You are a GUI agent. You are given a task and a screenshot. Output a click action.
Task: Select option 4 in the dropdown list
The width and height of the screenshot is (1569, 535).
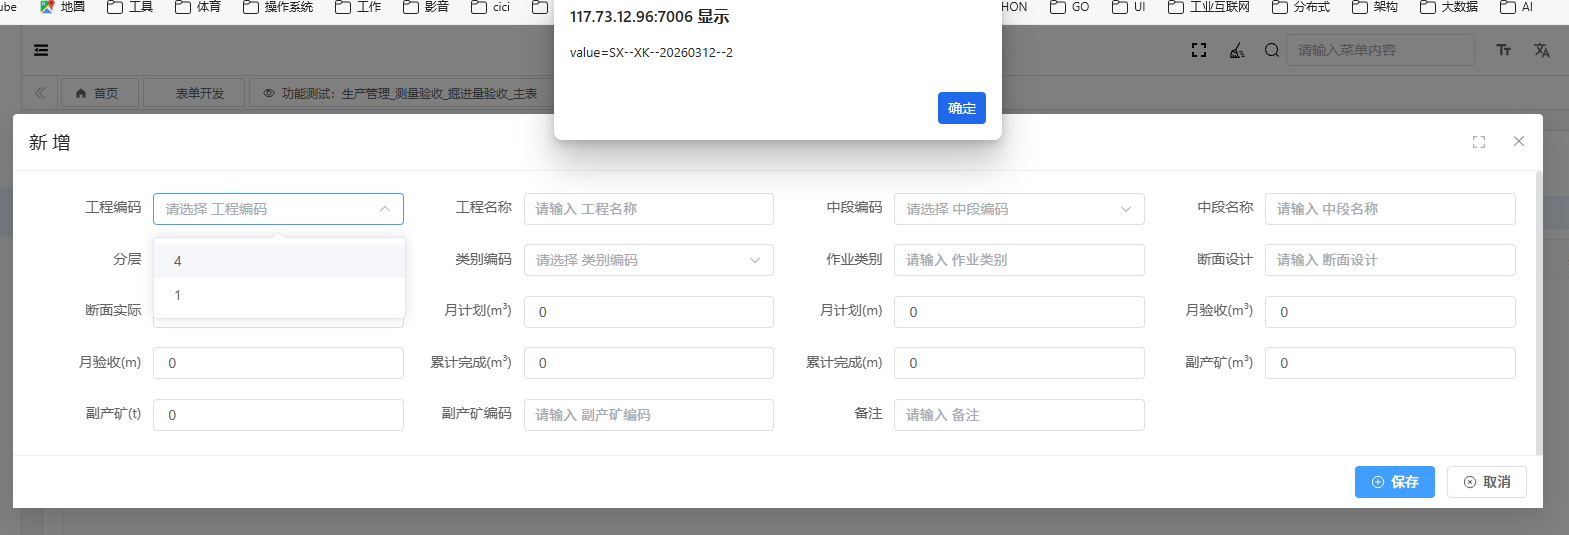(x=279, y=261)
